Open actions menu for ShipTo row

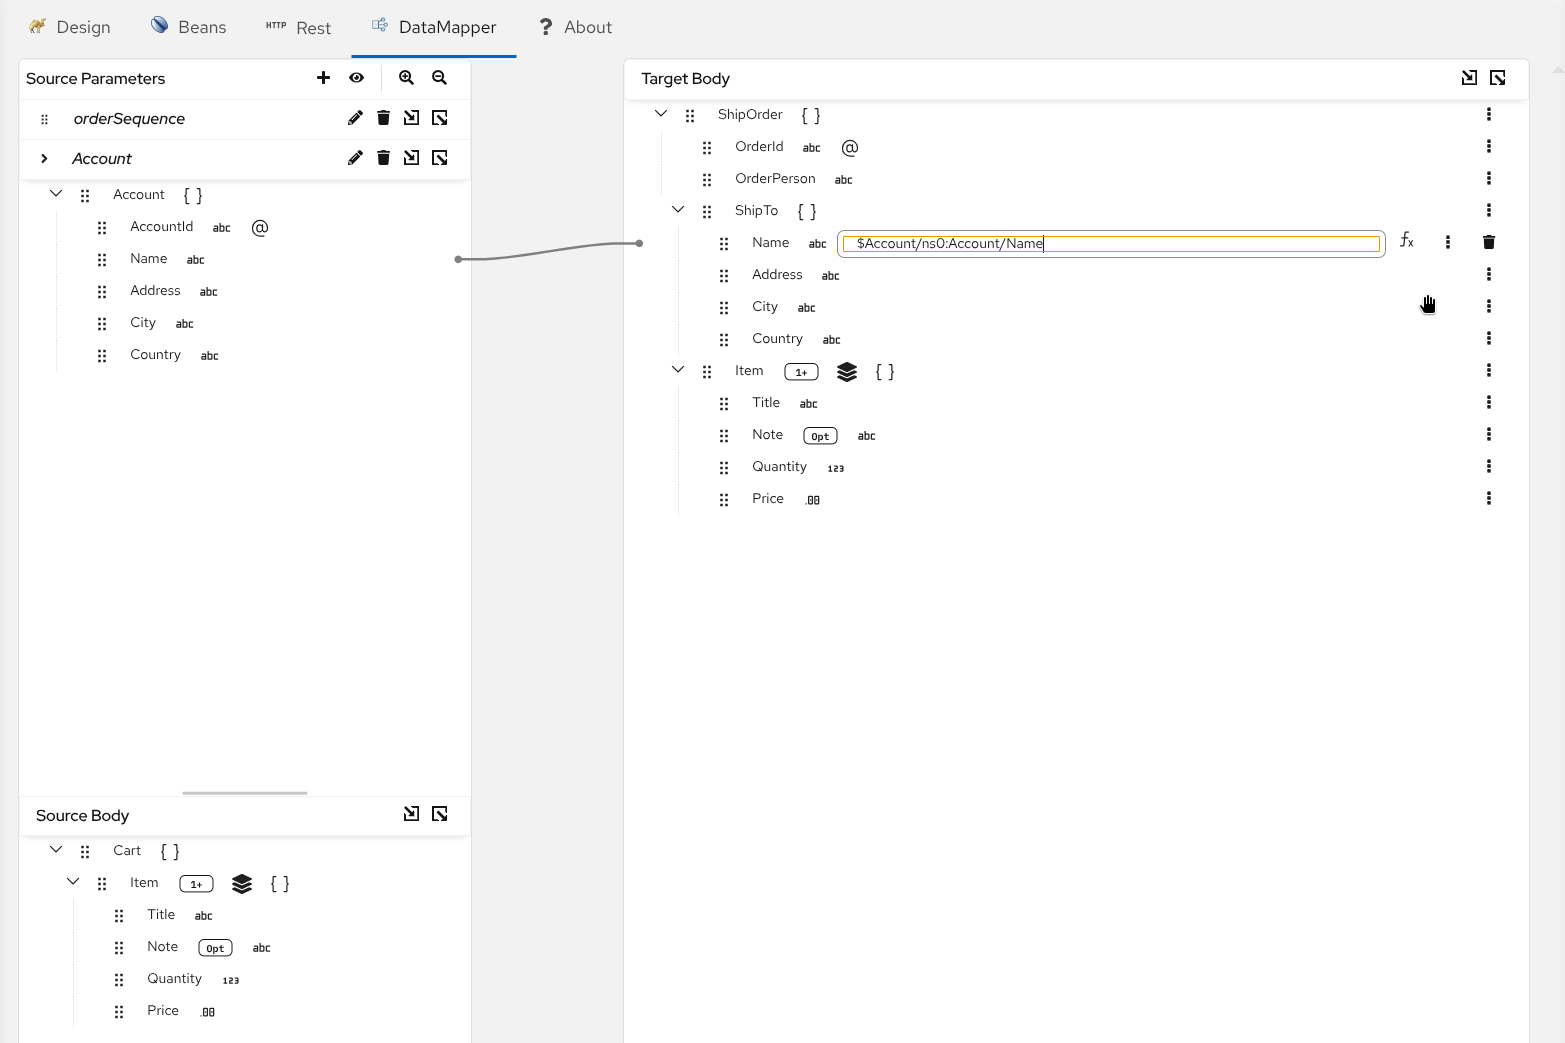(1489, 210)
